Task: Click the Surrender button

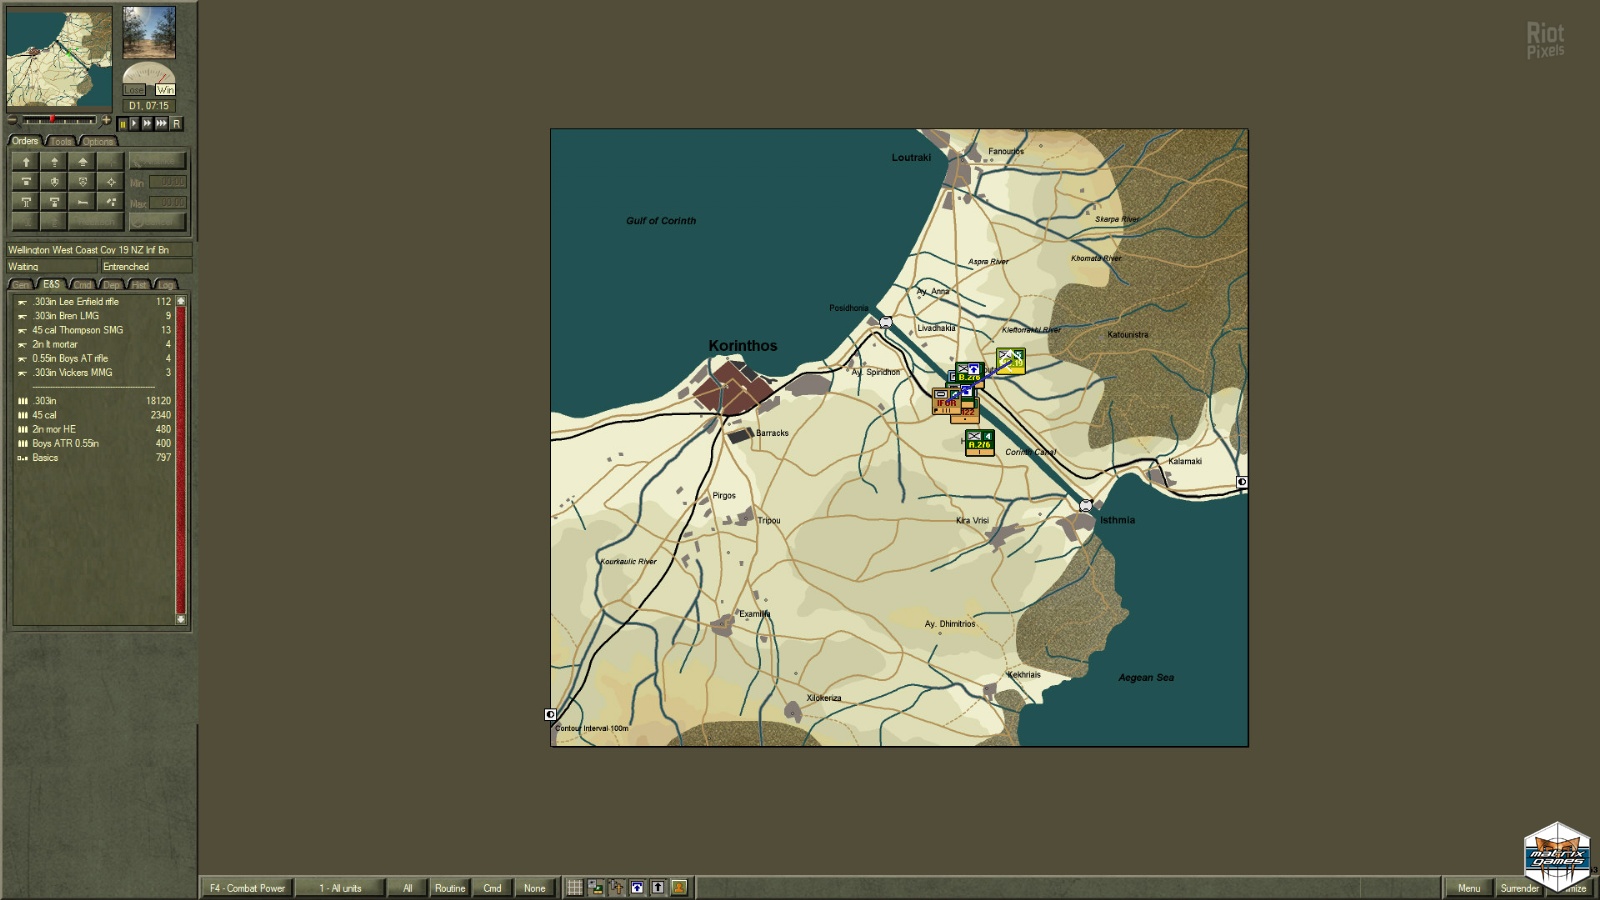Action: click(1519, 888)
